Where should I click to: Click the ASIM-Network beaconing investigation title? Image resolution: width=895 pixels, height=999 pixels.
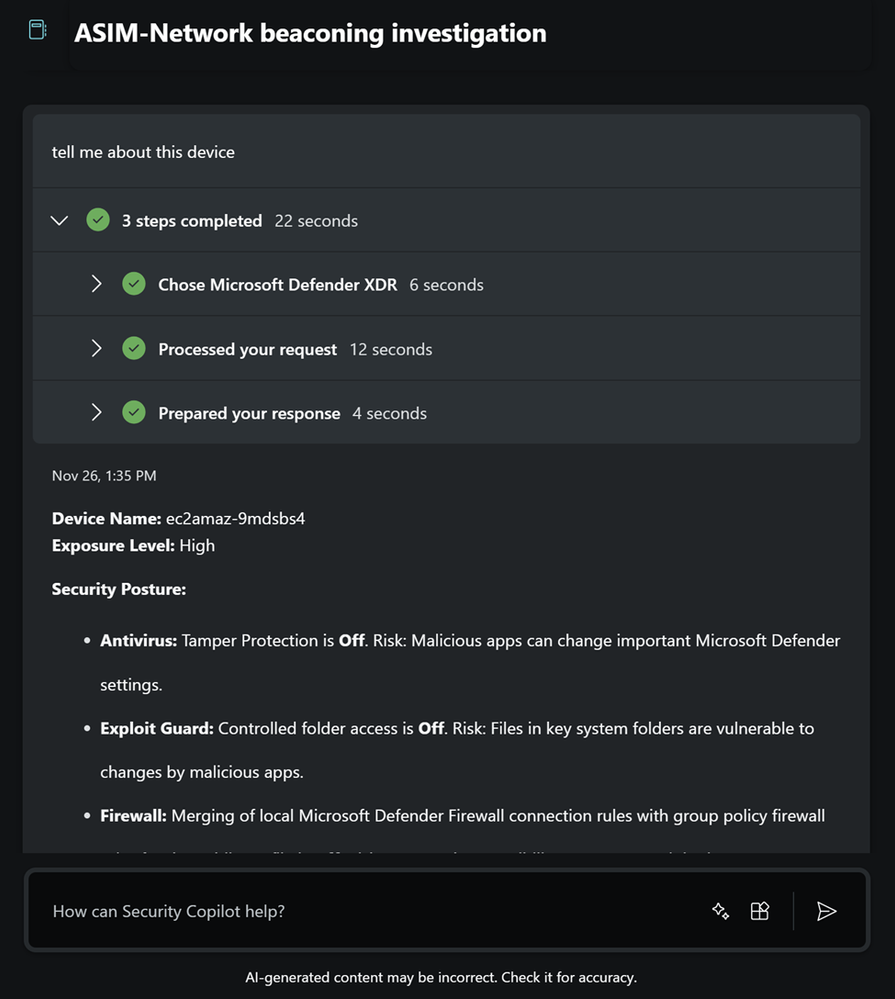310,33
